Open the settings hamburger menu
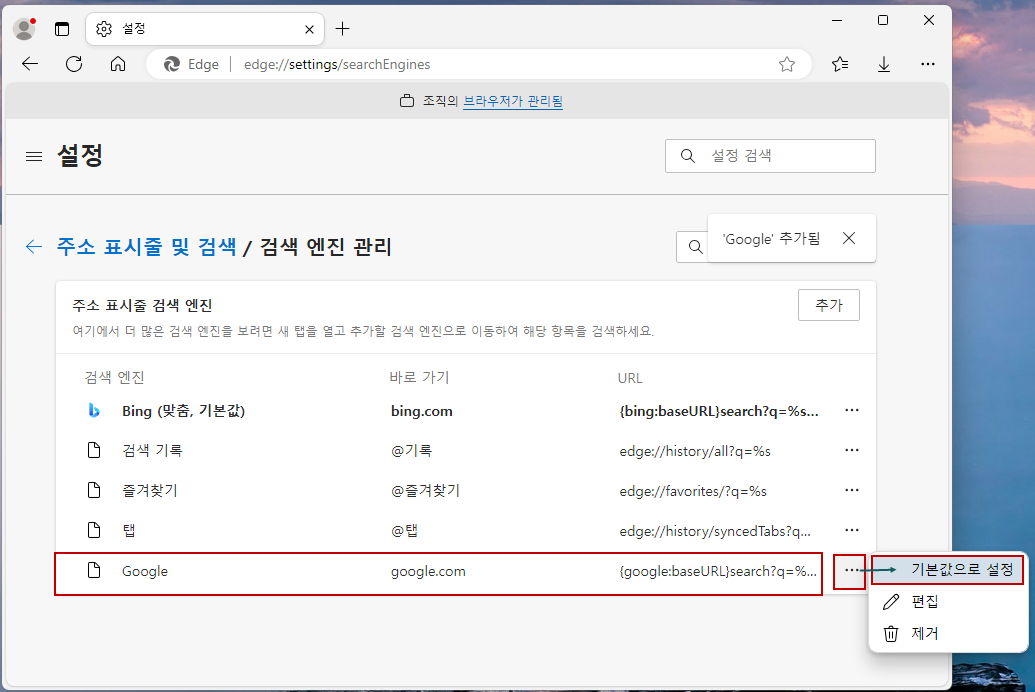 pos(34,156)
